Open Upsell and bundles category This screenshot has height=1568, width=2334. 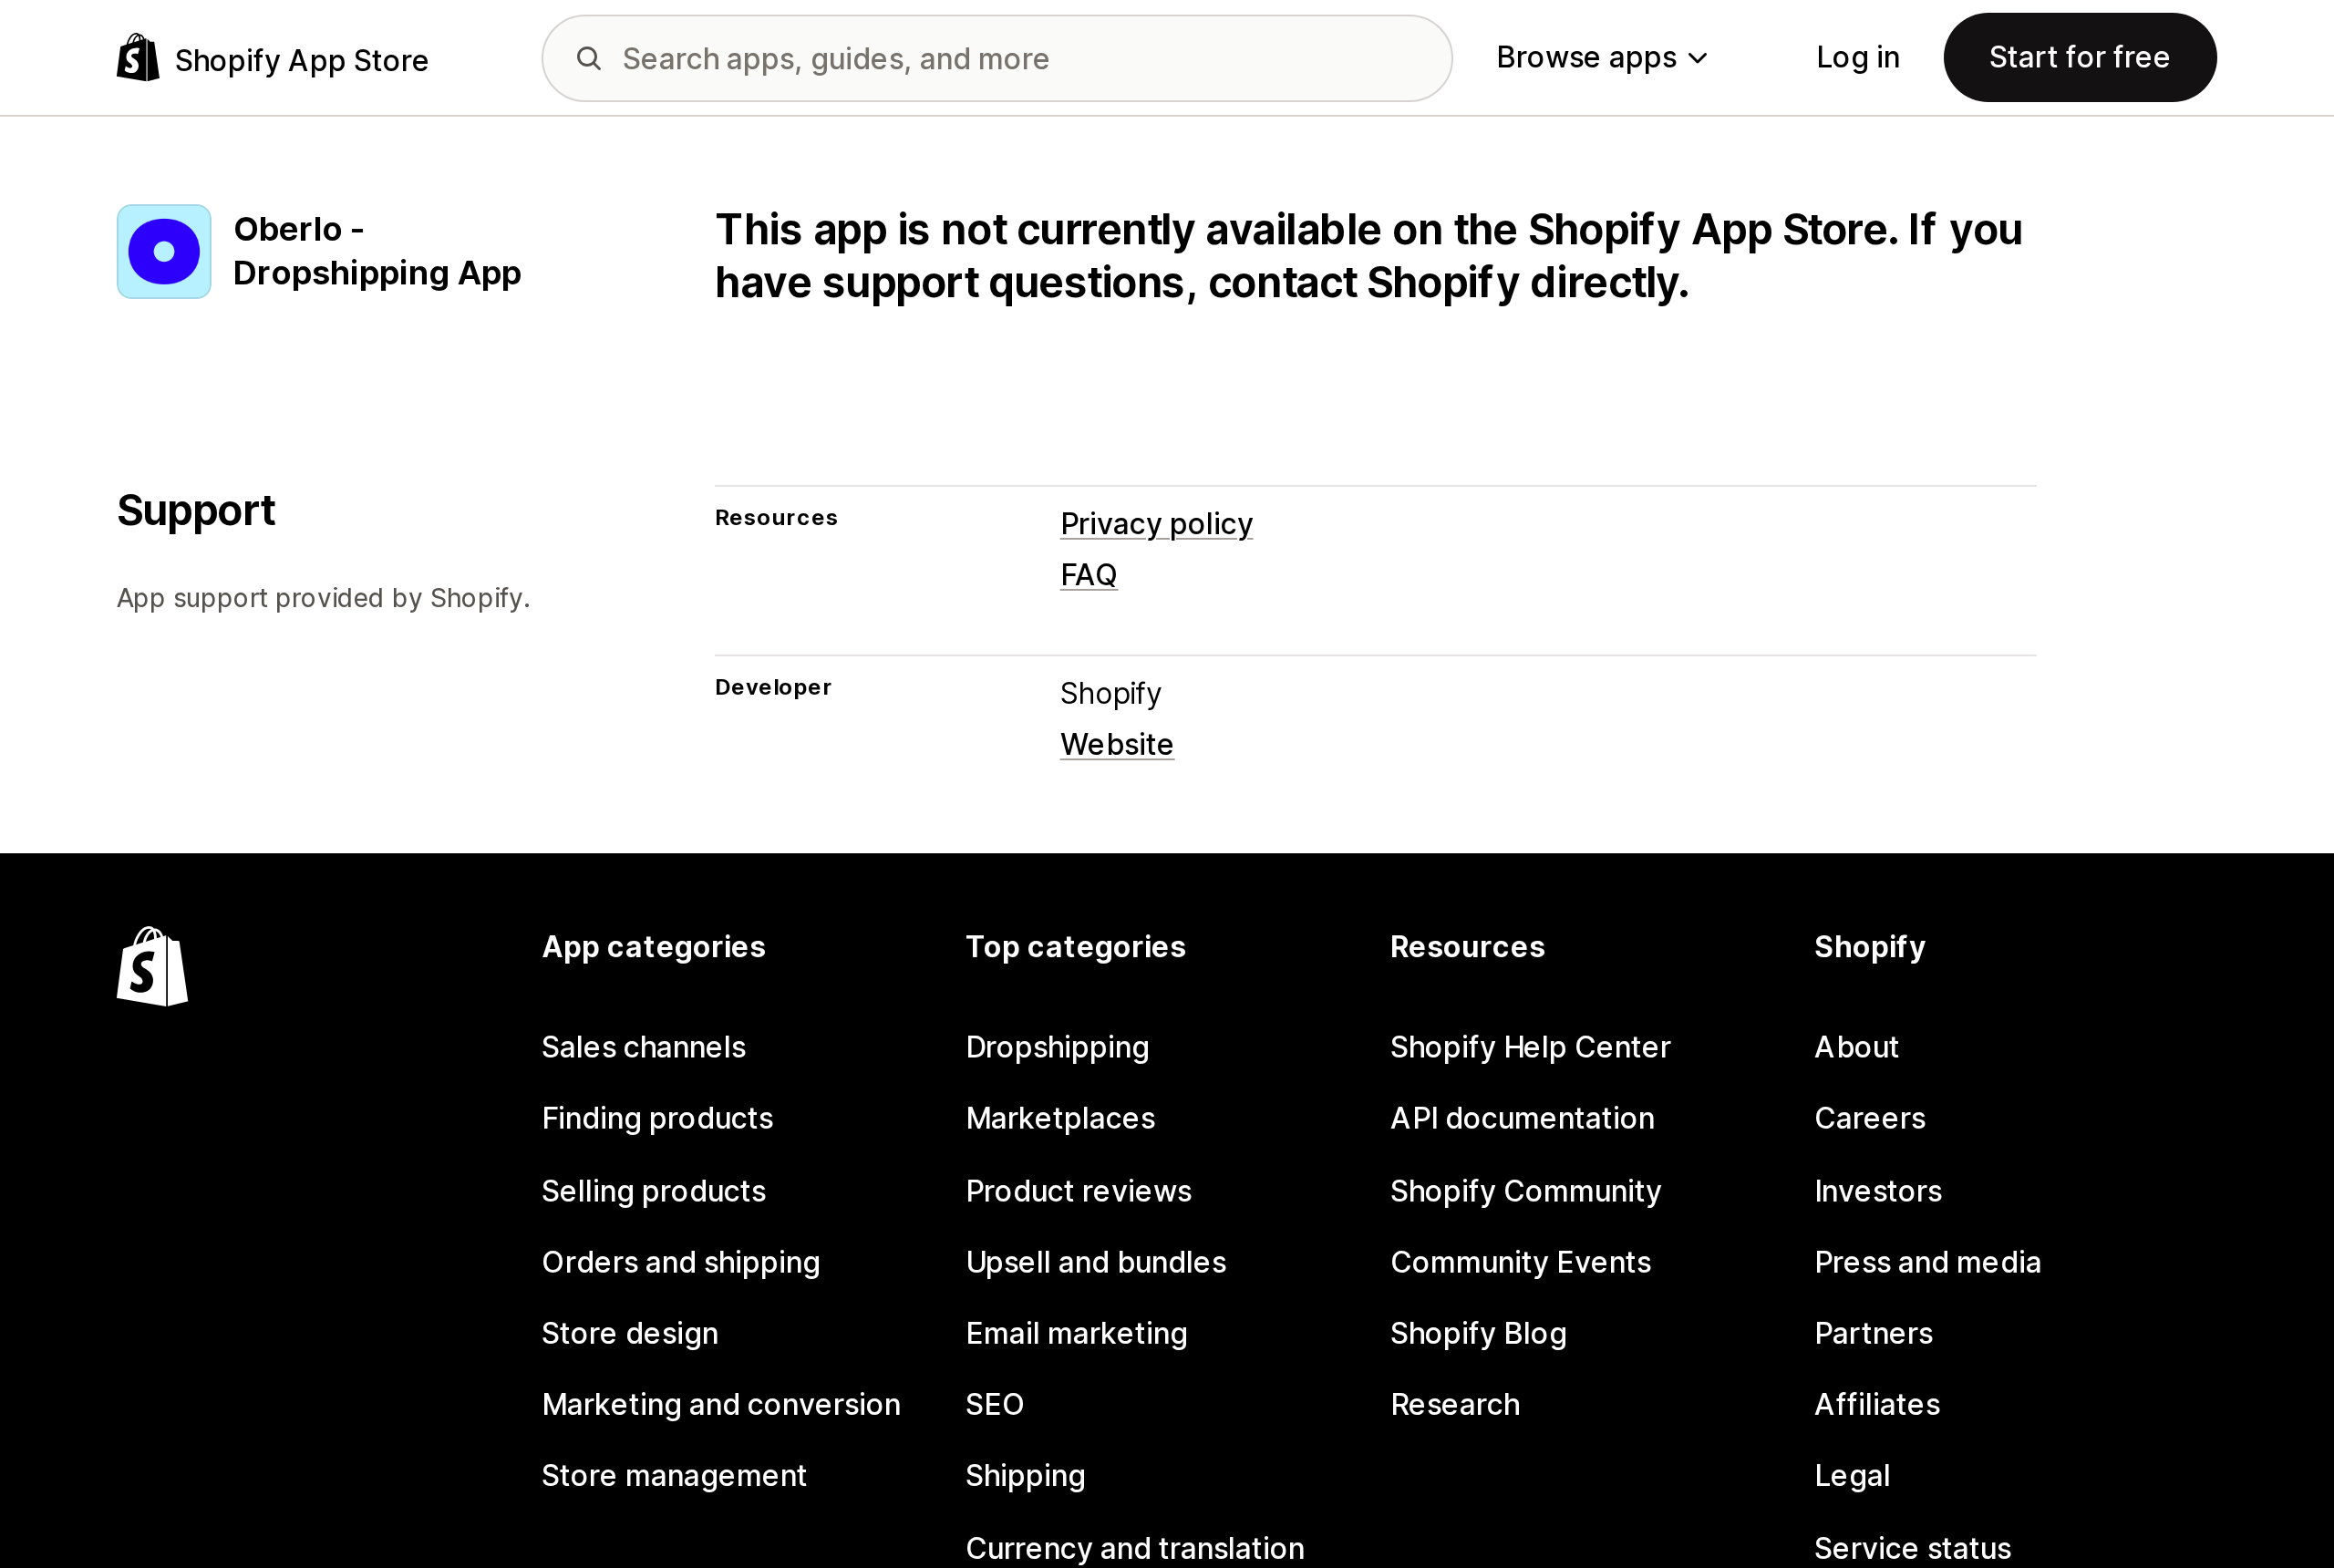pos(1096,1262)
